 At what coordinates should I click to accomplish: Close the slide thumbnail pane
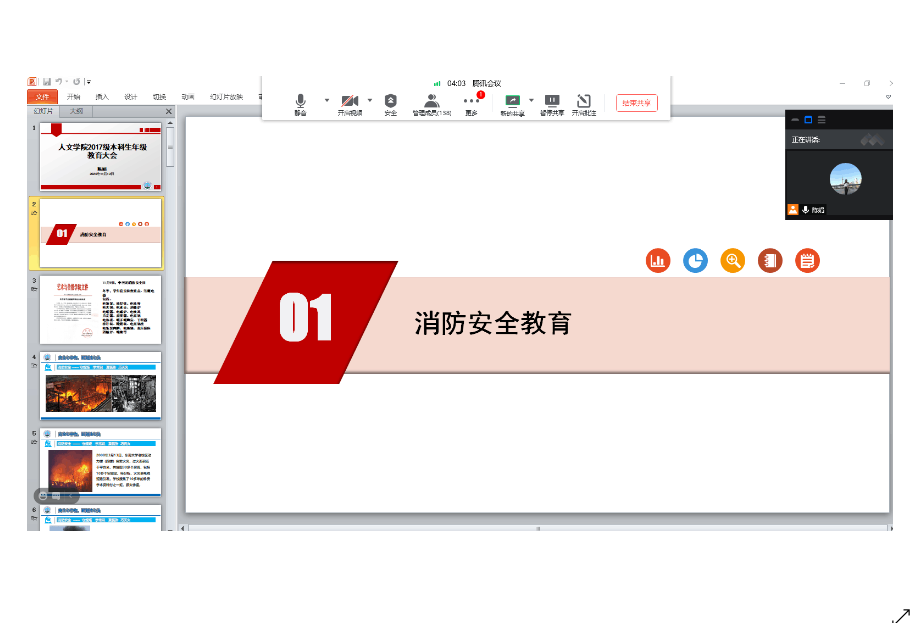tap(169, 112)
